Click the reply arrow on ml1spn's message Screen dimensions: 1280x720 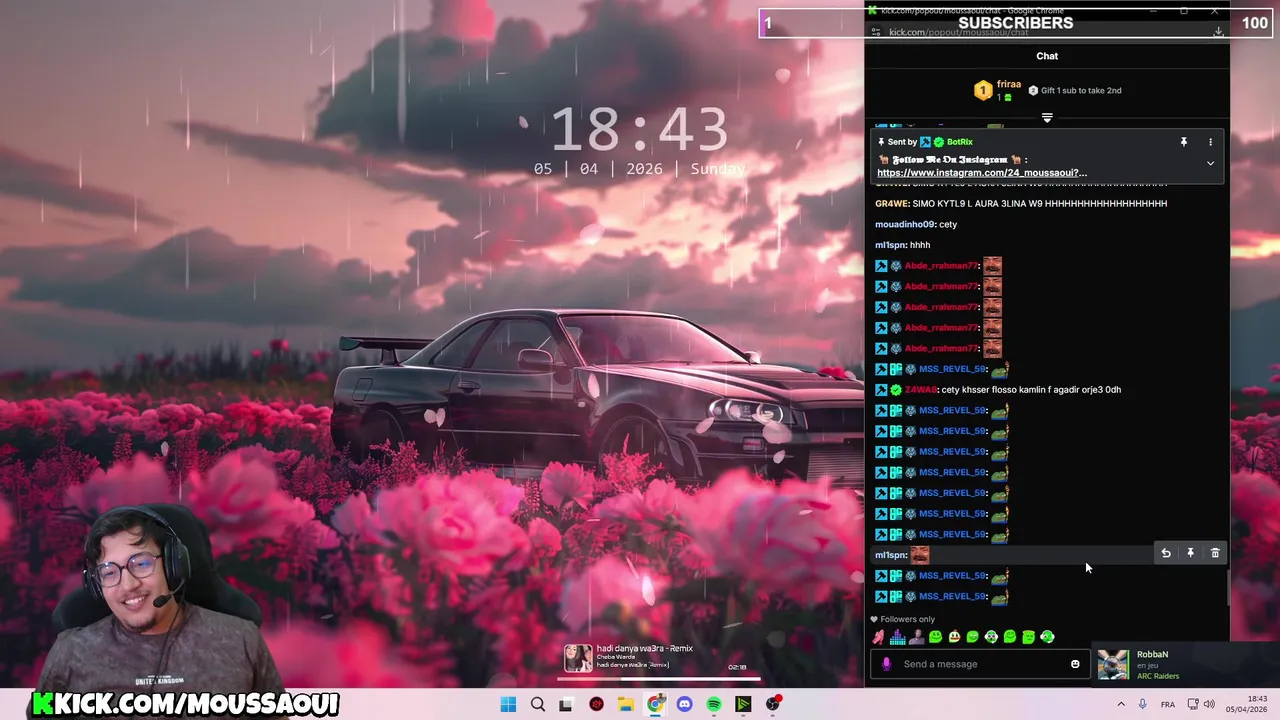(1166, 553)
